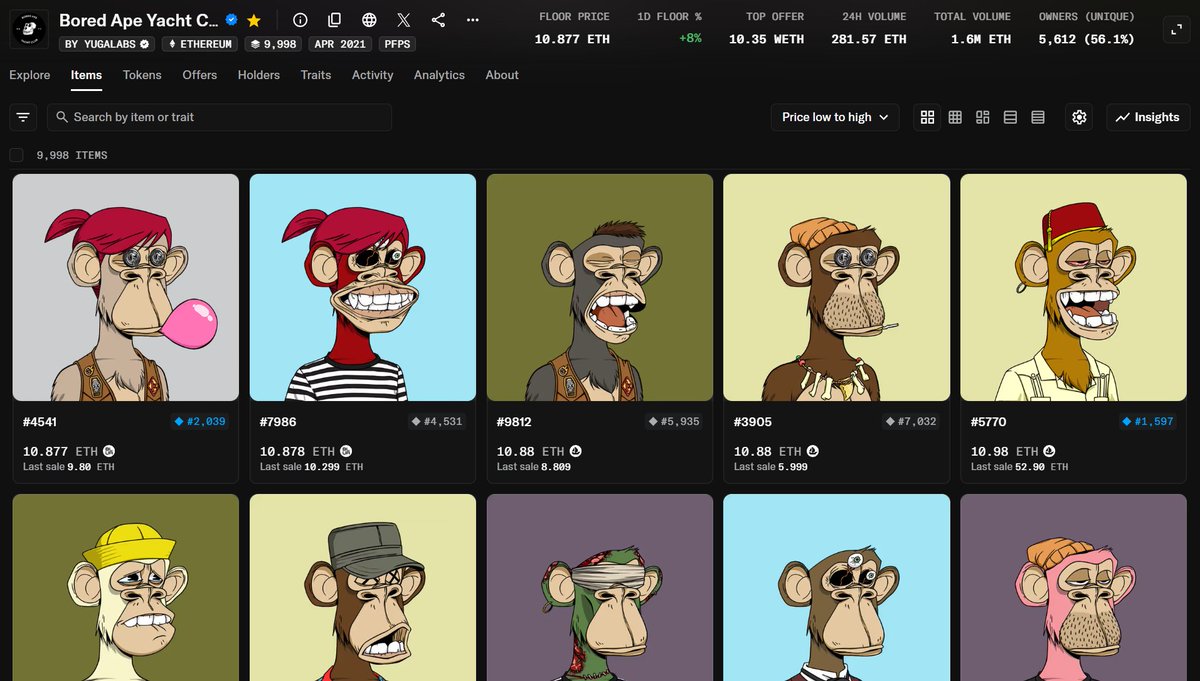Click the 24H Volume value 281.57 ETH

[869, 39]
